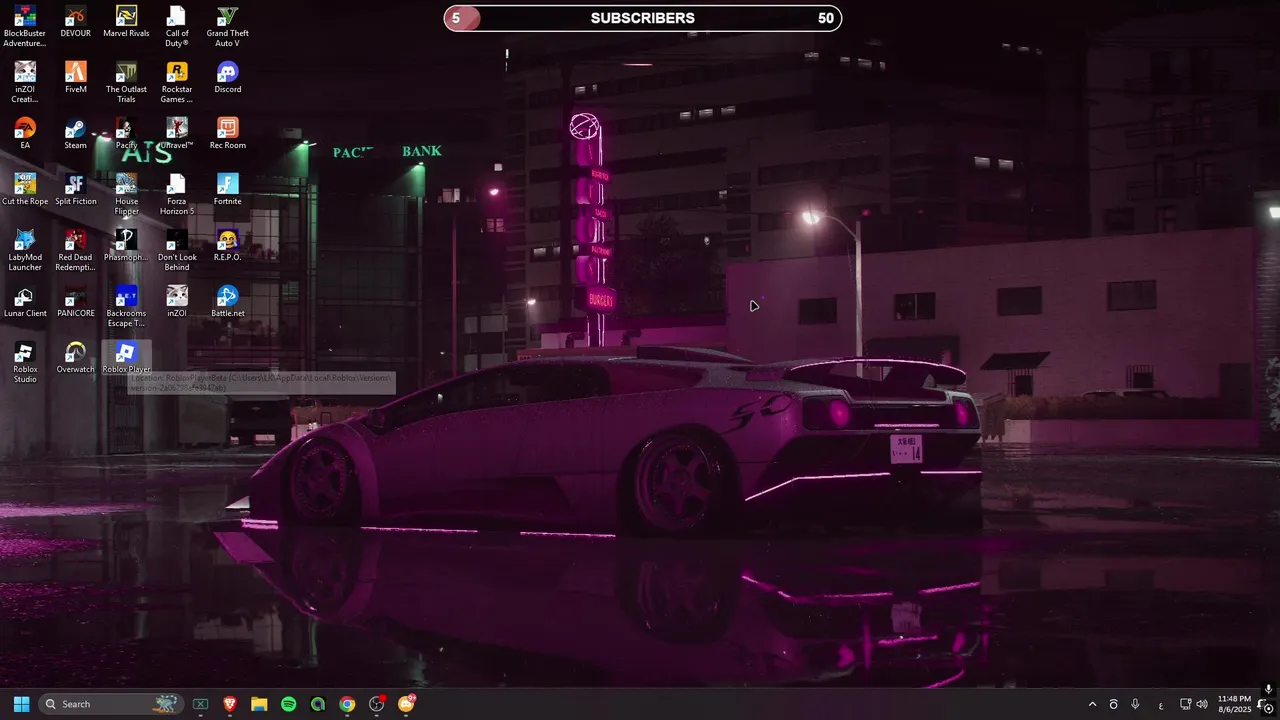Select The Outlast Trials icon
1280x720 pixels.
pos(126,83)
